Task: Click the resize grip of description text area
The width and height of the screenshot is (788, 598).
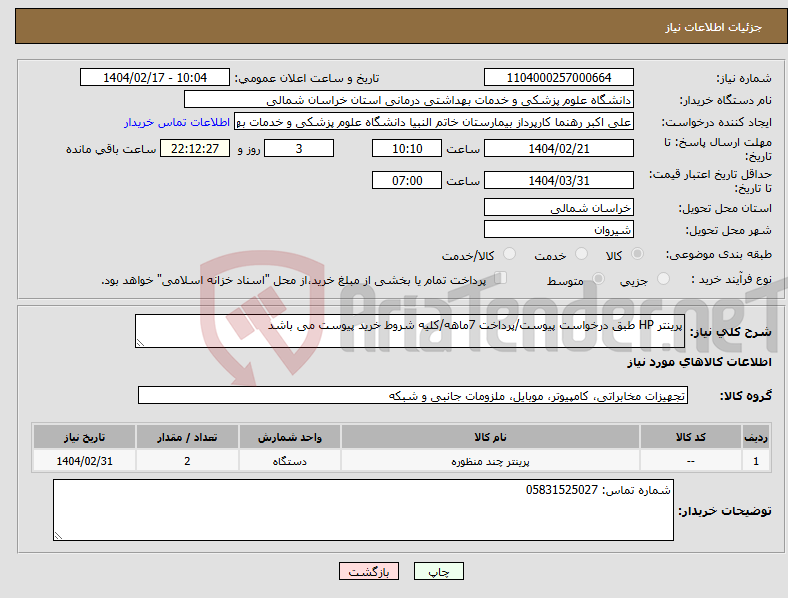Action: tap(140, 343)
